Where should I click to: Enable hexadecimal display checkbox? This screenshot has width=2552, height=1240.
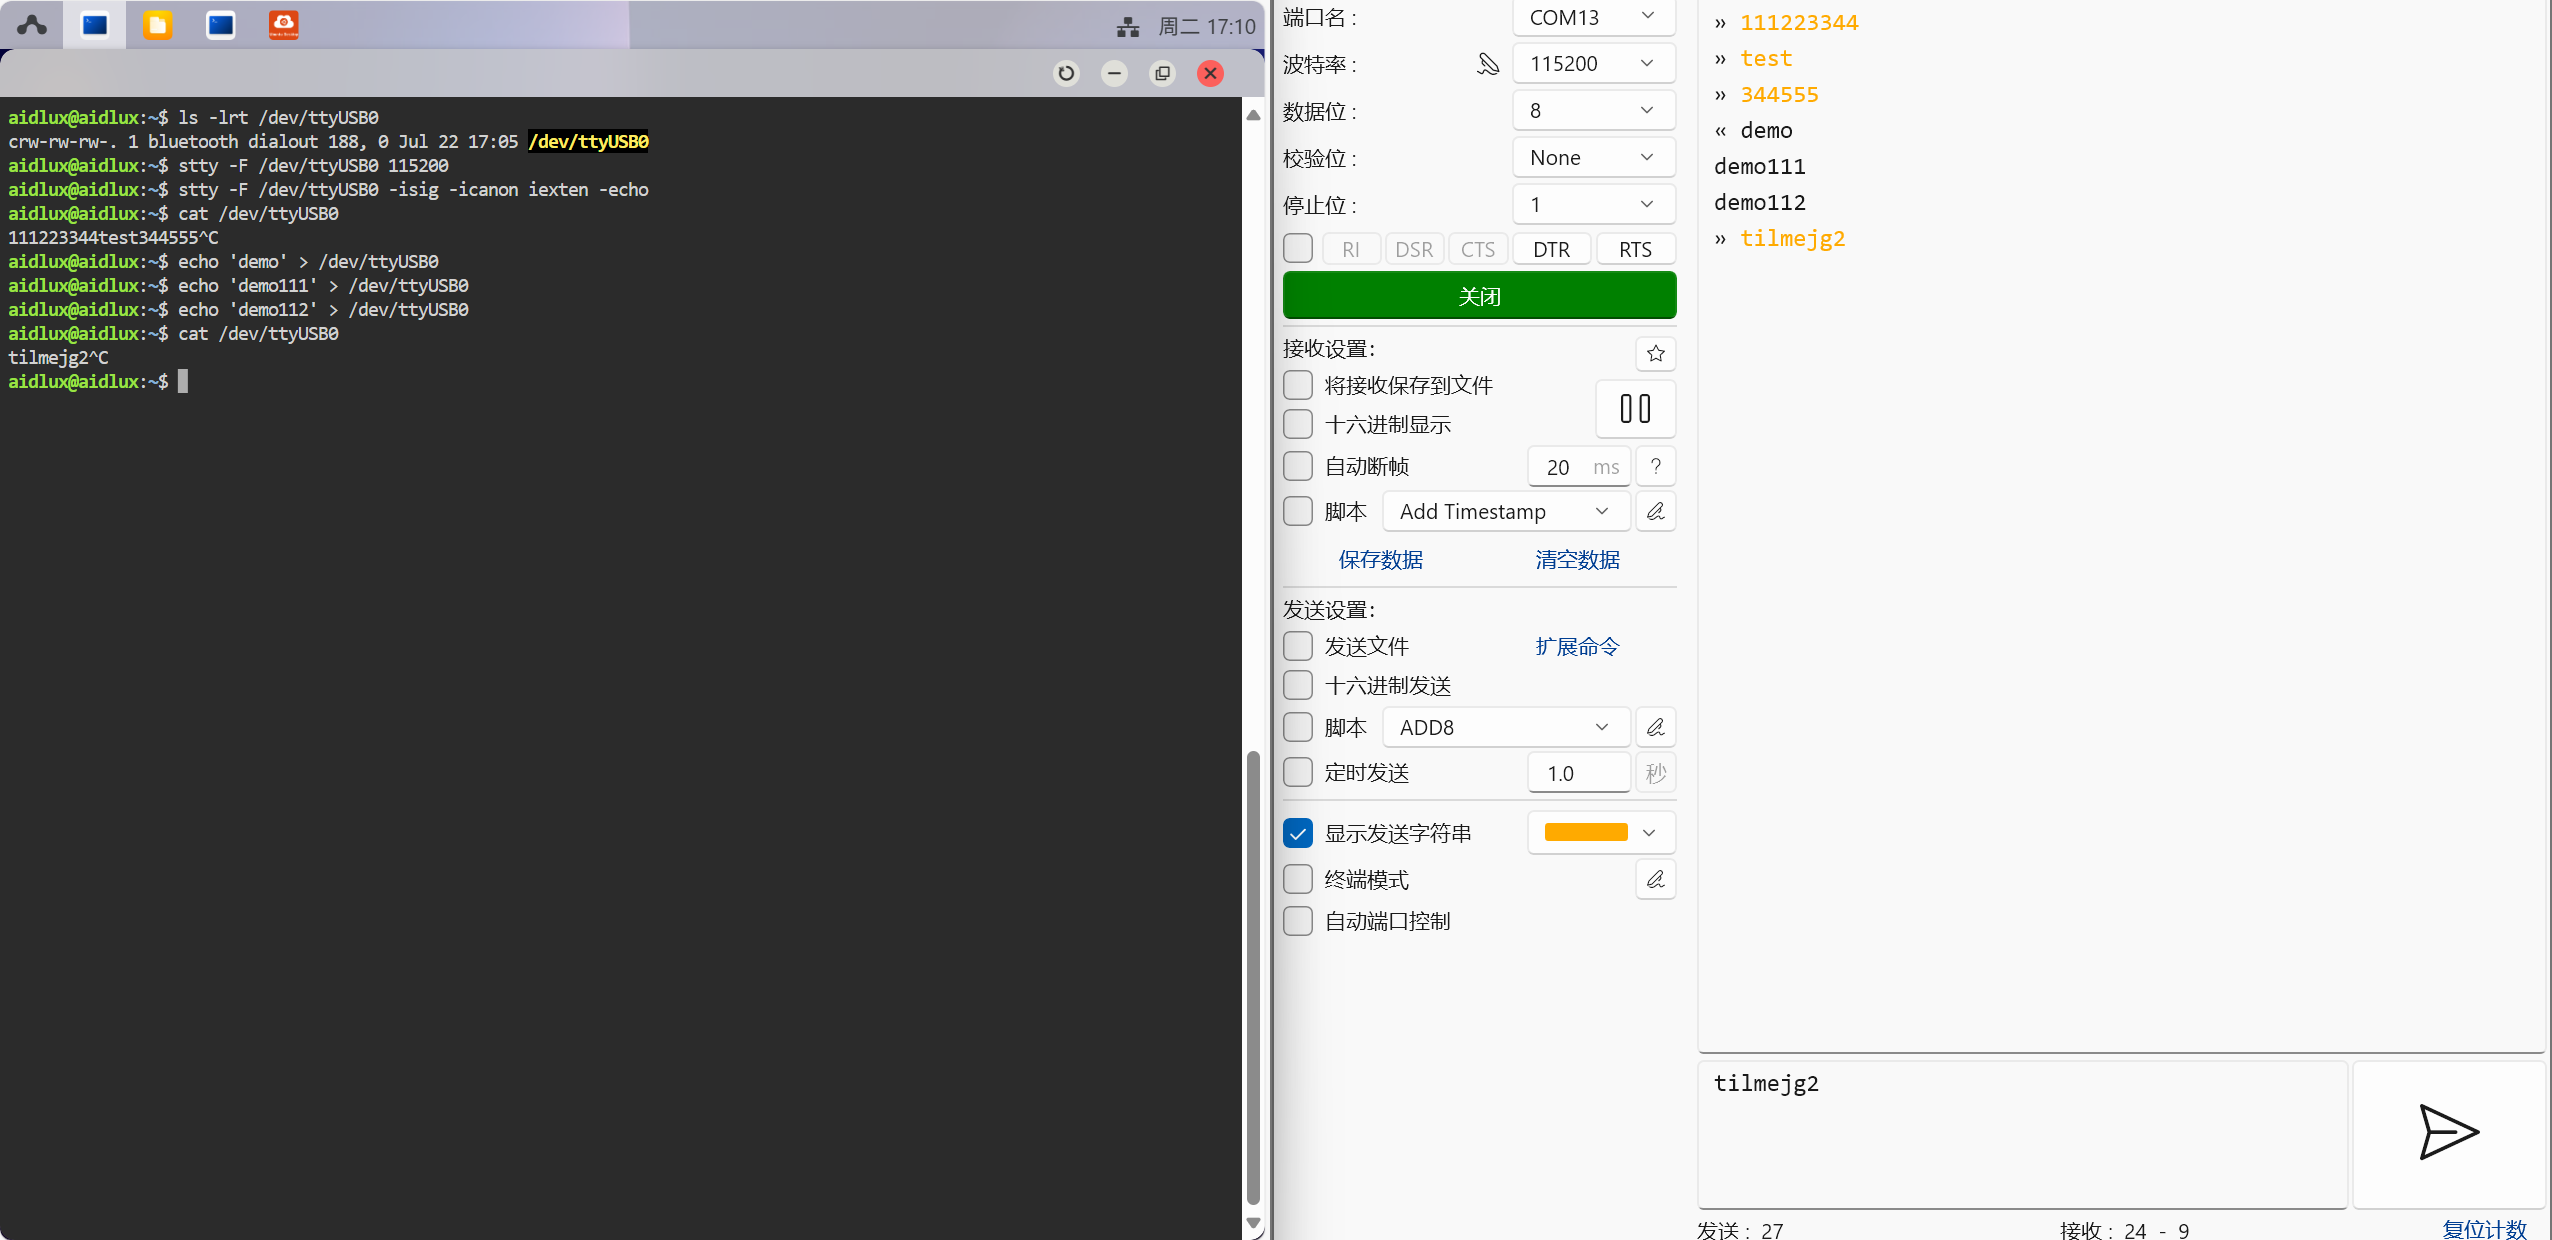(1298, 424)
